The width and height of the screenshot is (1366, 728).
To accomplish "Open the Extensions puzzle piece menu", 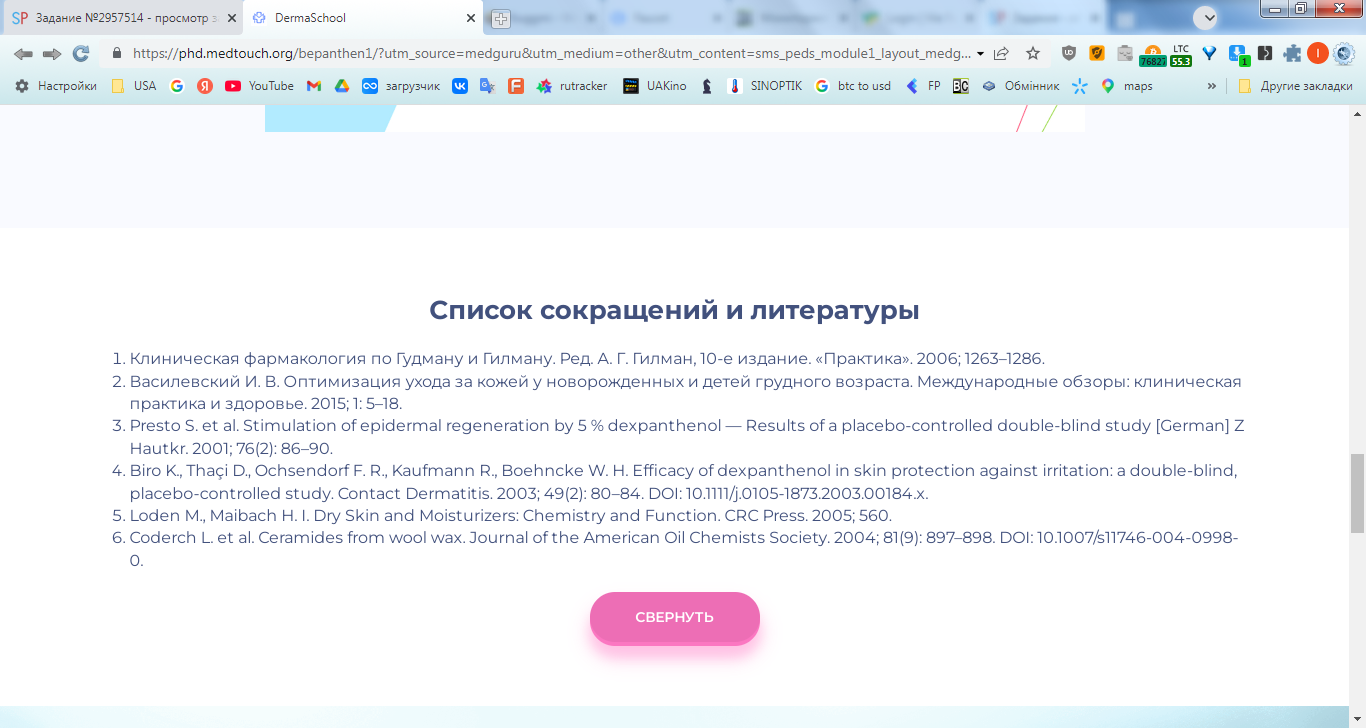I will coord(1293,54).
